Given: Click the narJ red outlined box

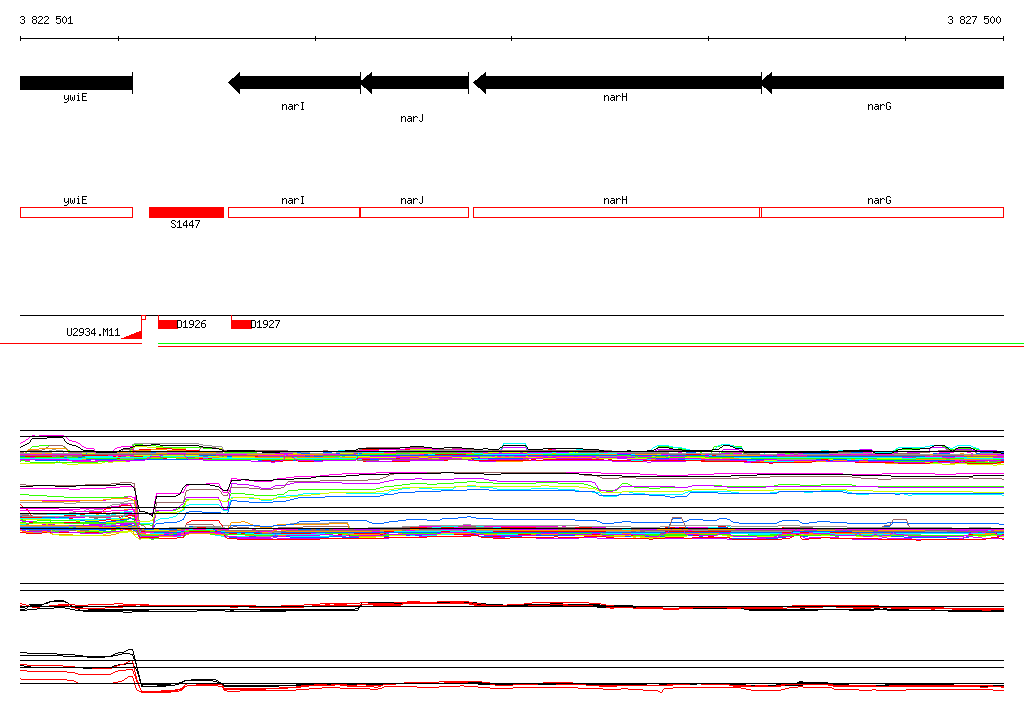Looking at the screenshot, I should pos(415,212).
